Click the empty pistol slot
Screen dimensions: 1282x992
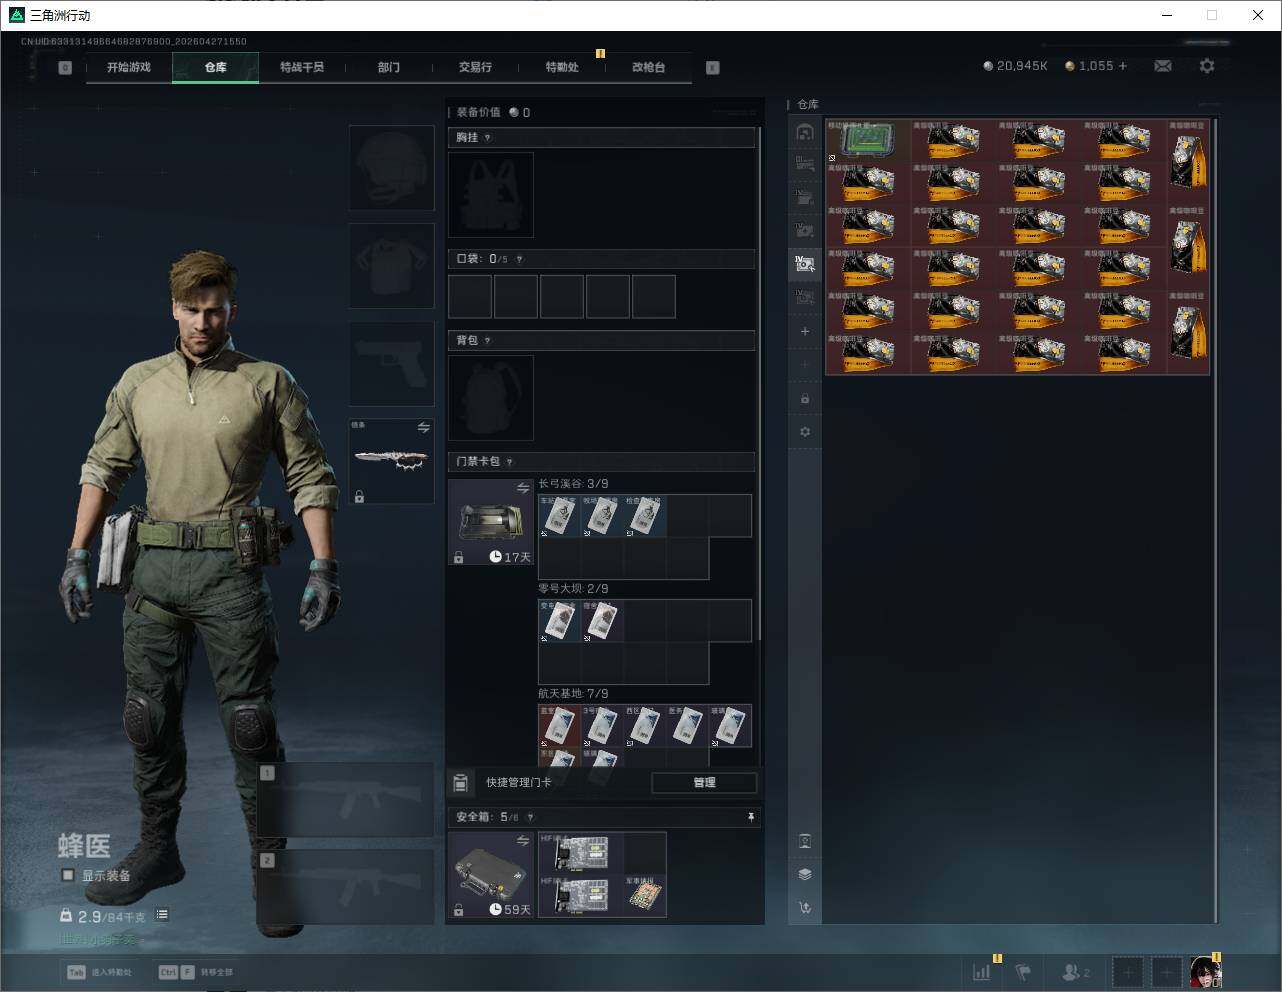click(x=391, y=364)
